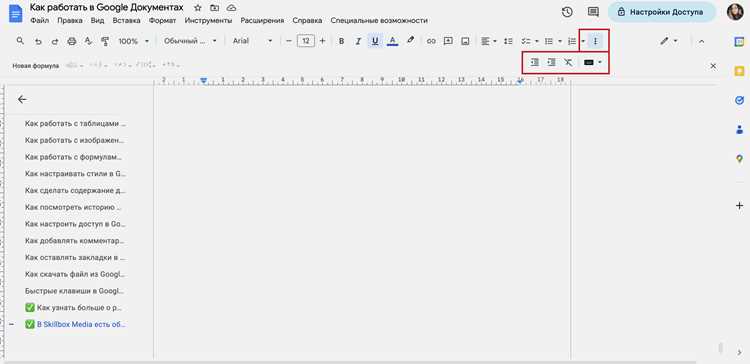Open the comments history
The height and width of the screenshot is (364, 750).
coord(593,12)
